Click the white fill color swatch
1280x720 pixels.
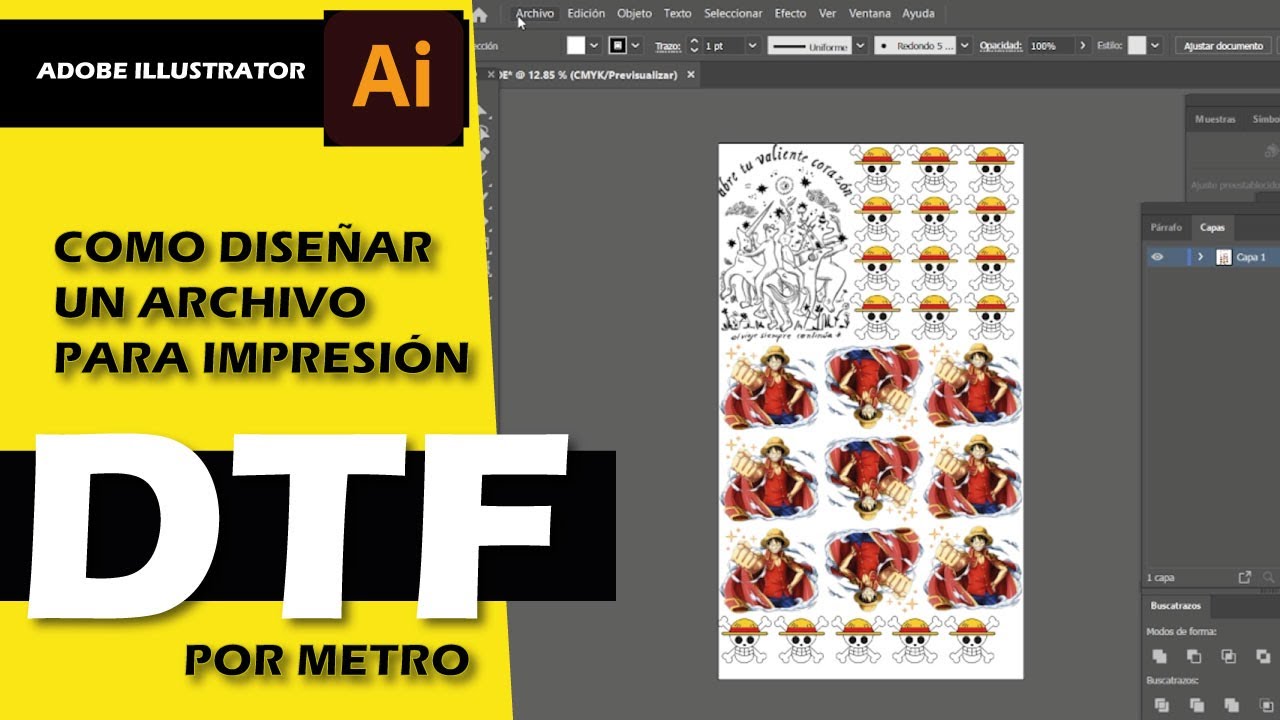(576, 46)
